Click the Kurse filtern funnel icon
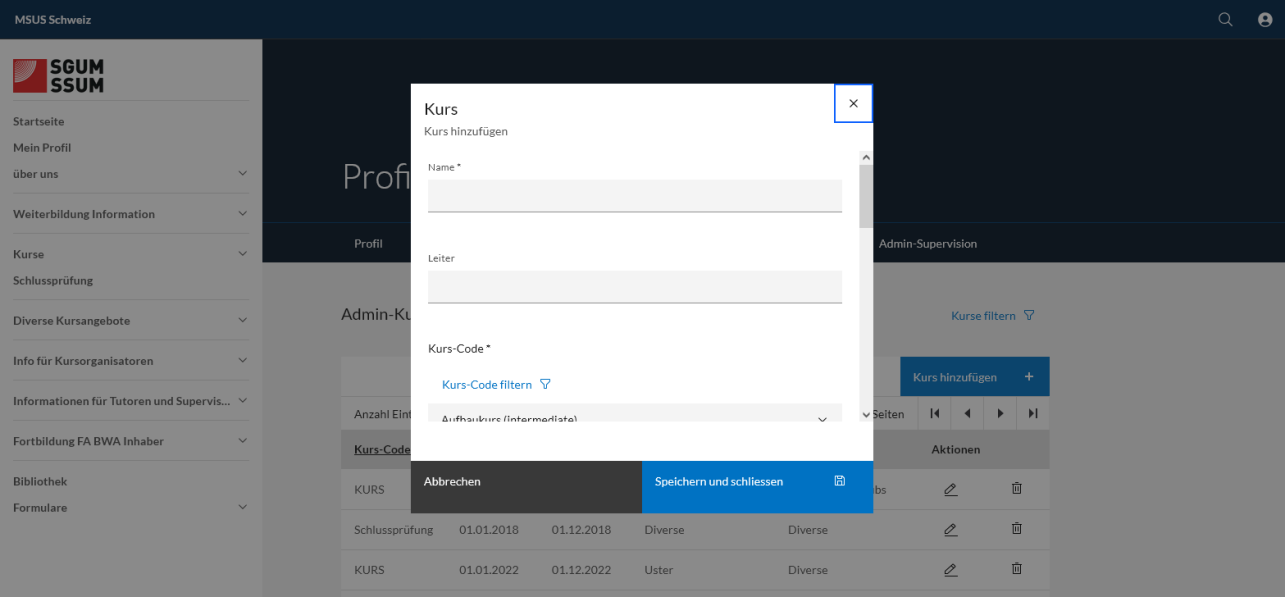Screen dimensions: 1285x597 pyautogui.click(x=1029, y=315)
